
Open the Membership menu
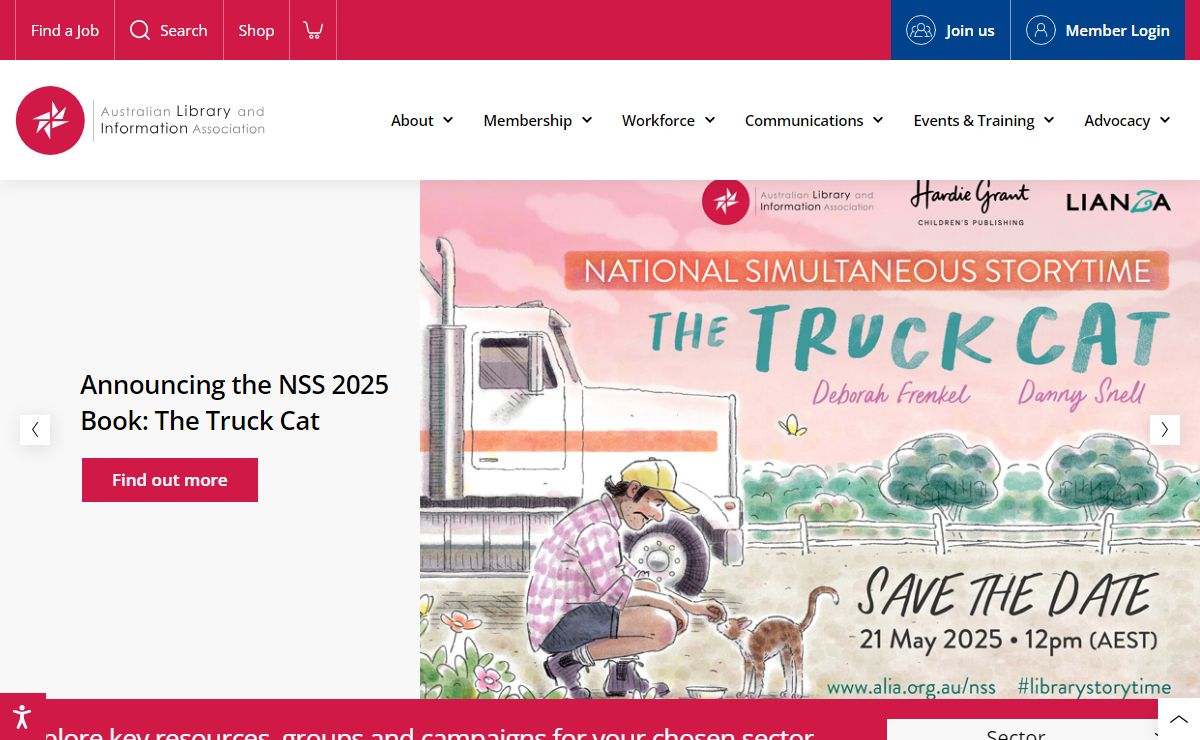528,120
